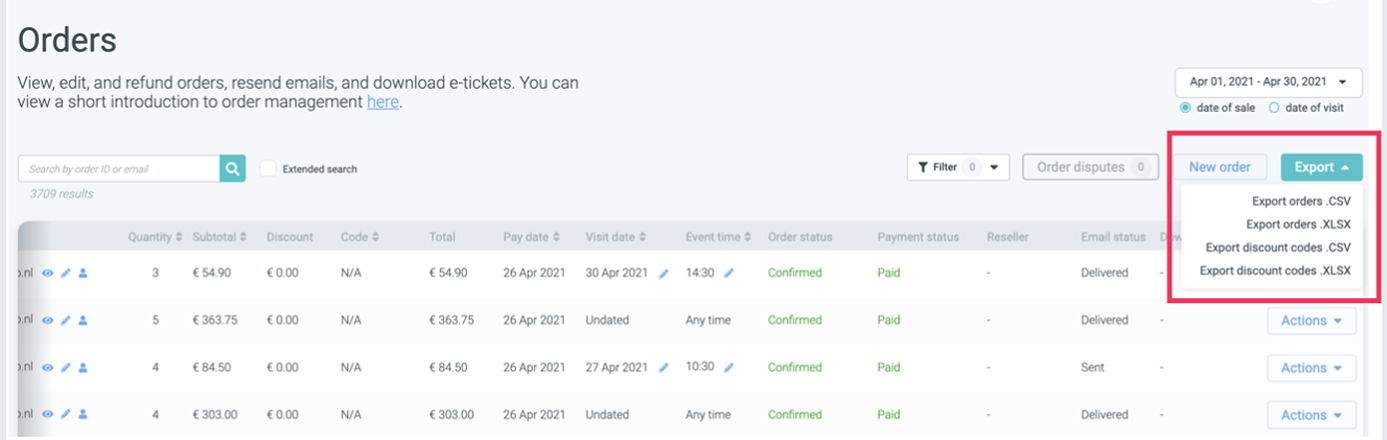Image resolution: width=1387 pixels, height=440 pixels.
Task: Choose Export orders .CSV
Action: (1301, 201)
